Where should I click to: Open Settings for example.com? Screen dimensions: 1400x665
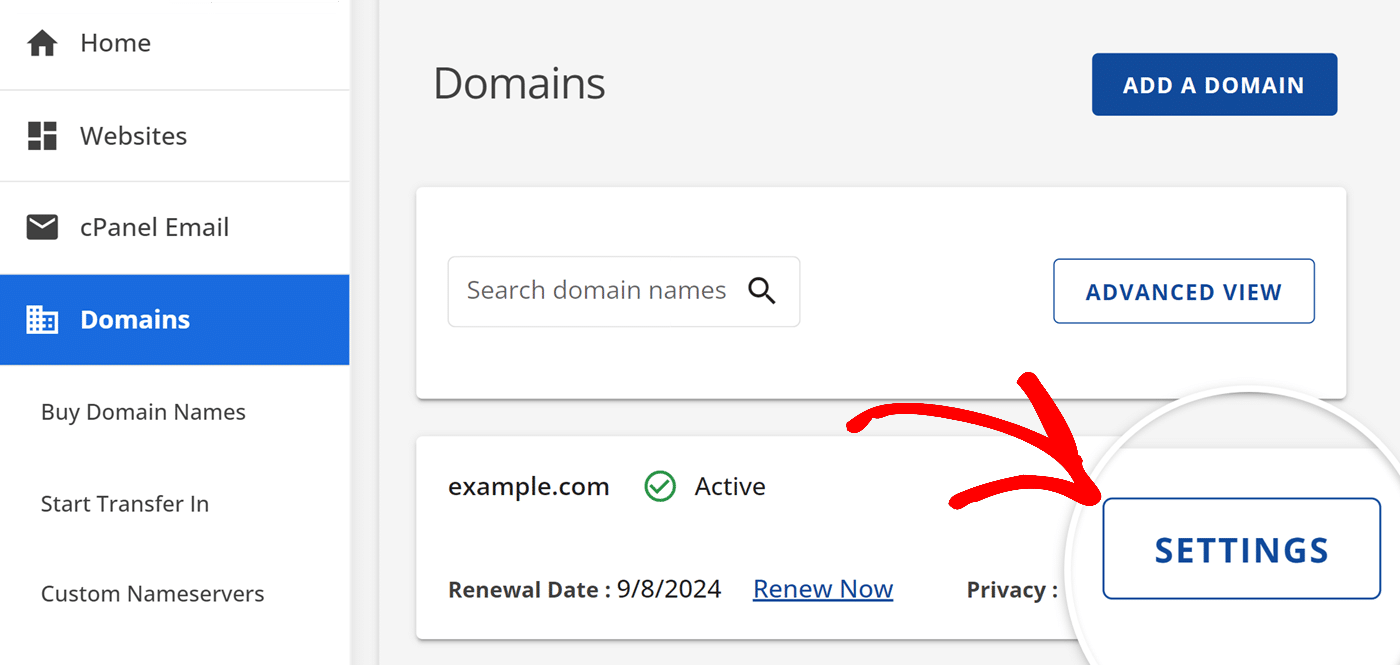pyautogui.click(x=1241, y=550)
